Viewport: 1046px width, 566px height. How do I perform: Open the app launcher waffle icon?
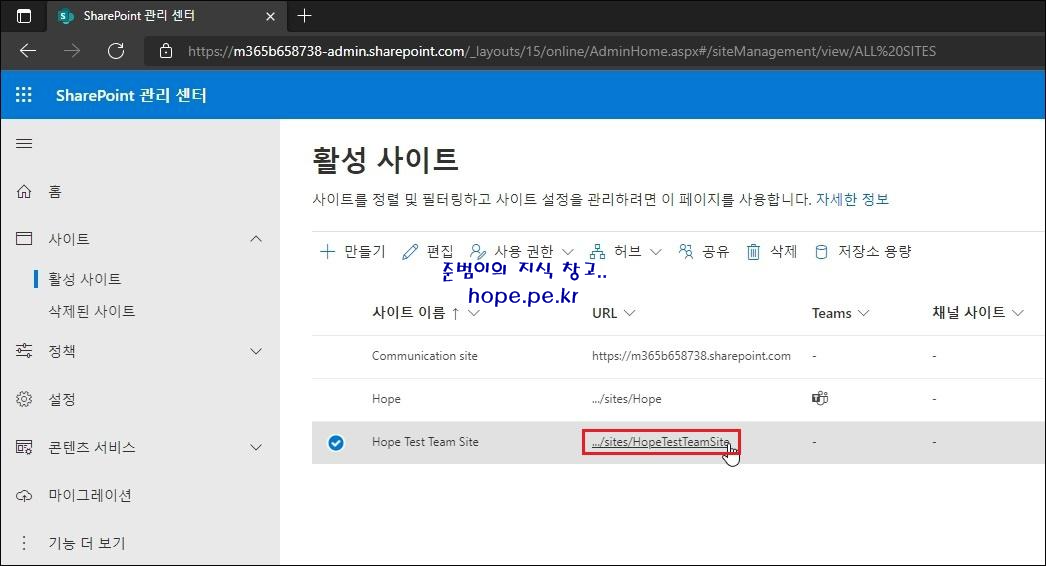[24, 95]
